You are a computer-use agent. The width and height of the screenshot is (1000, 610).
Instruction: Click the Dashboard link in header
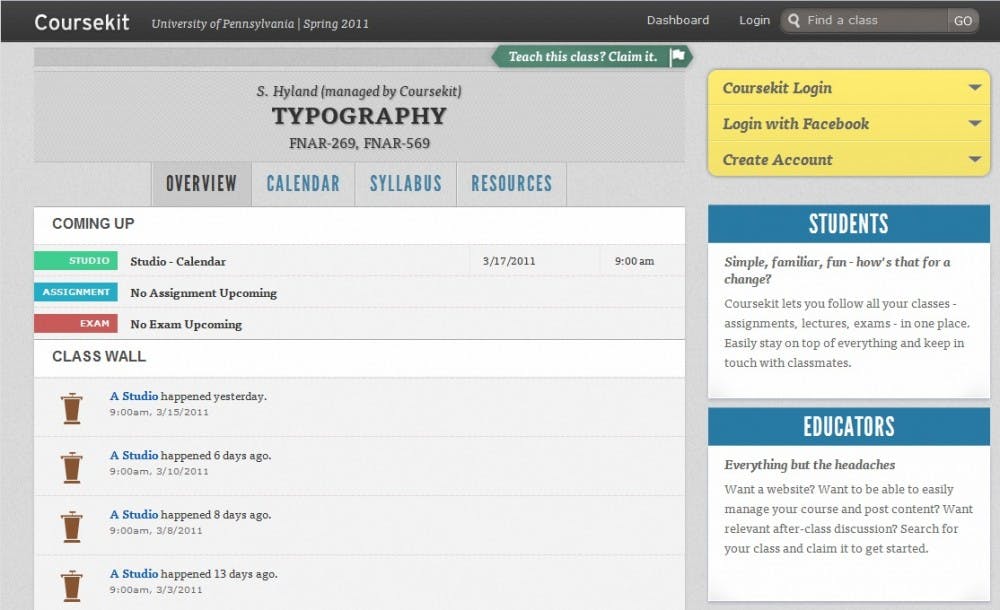(x=677, y=20)
